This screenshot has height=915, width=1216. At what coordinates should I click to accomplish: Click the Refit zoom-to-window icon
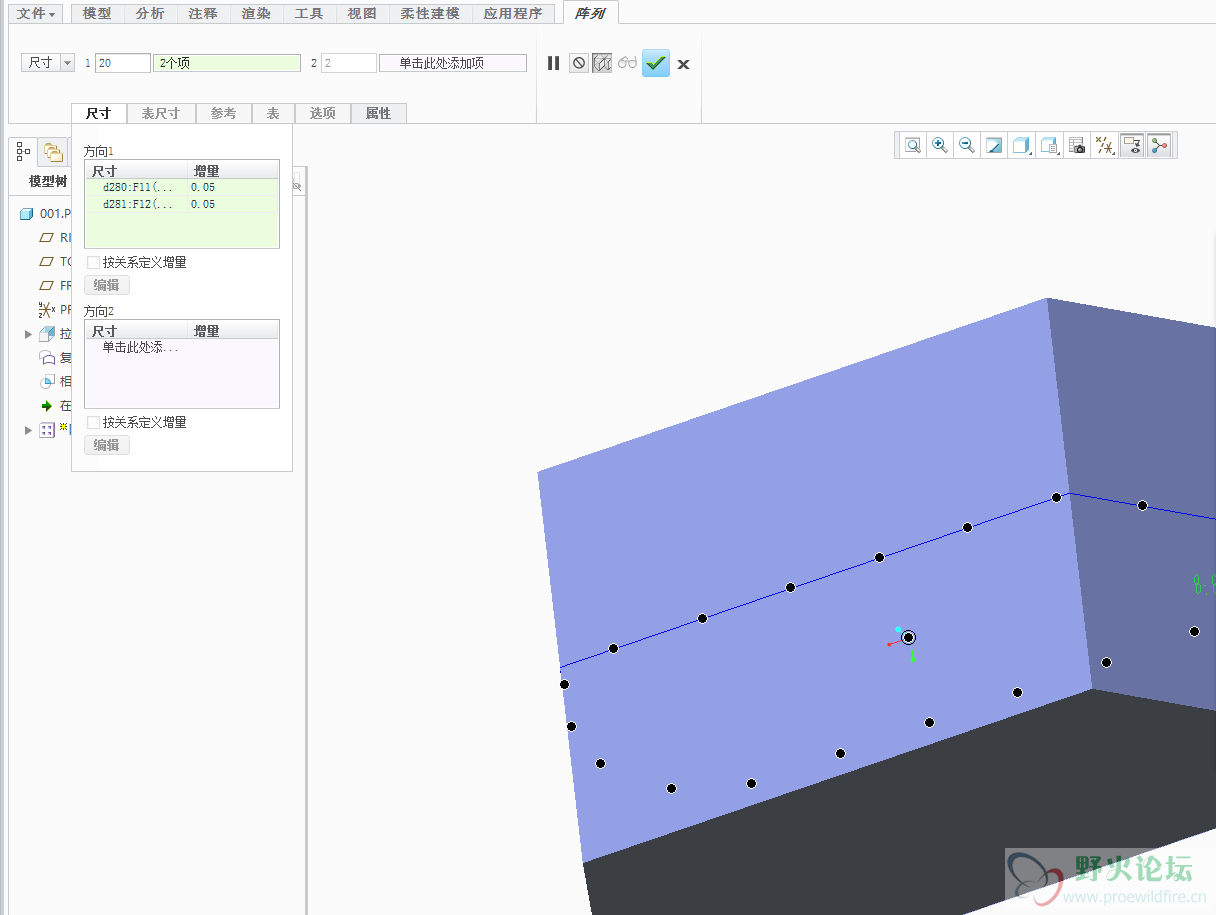click(913, 145)
